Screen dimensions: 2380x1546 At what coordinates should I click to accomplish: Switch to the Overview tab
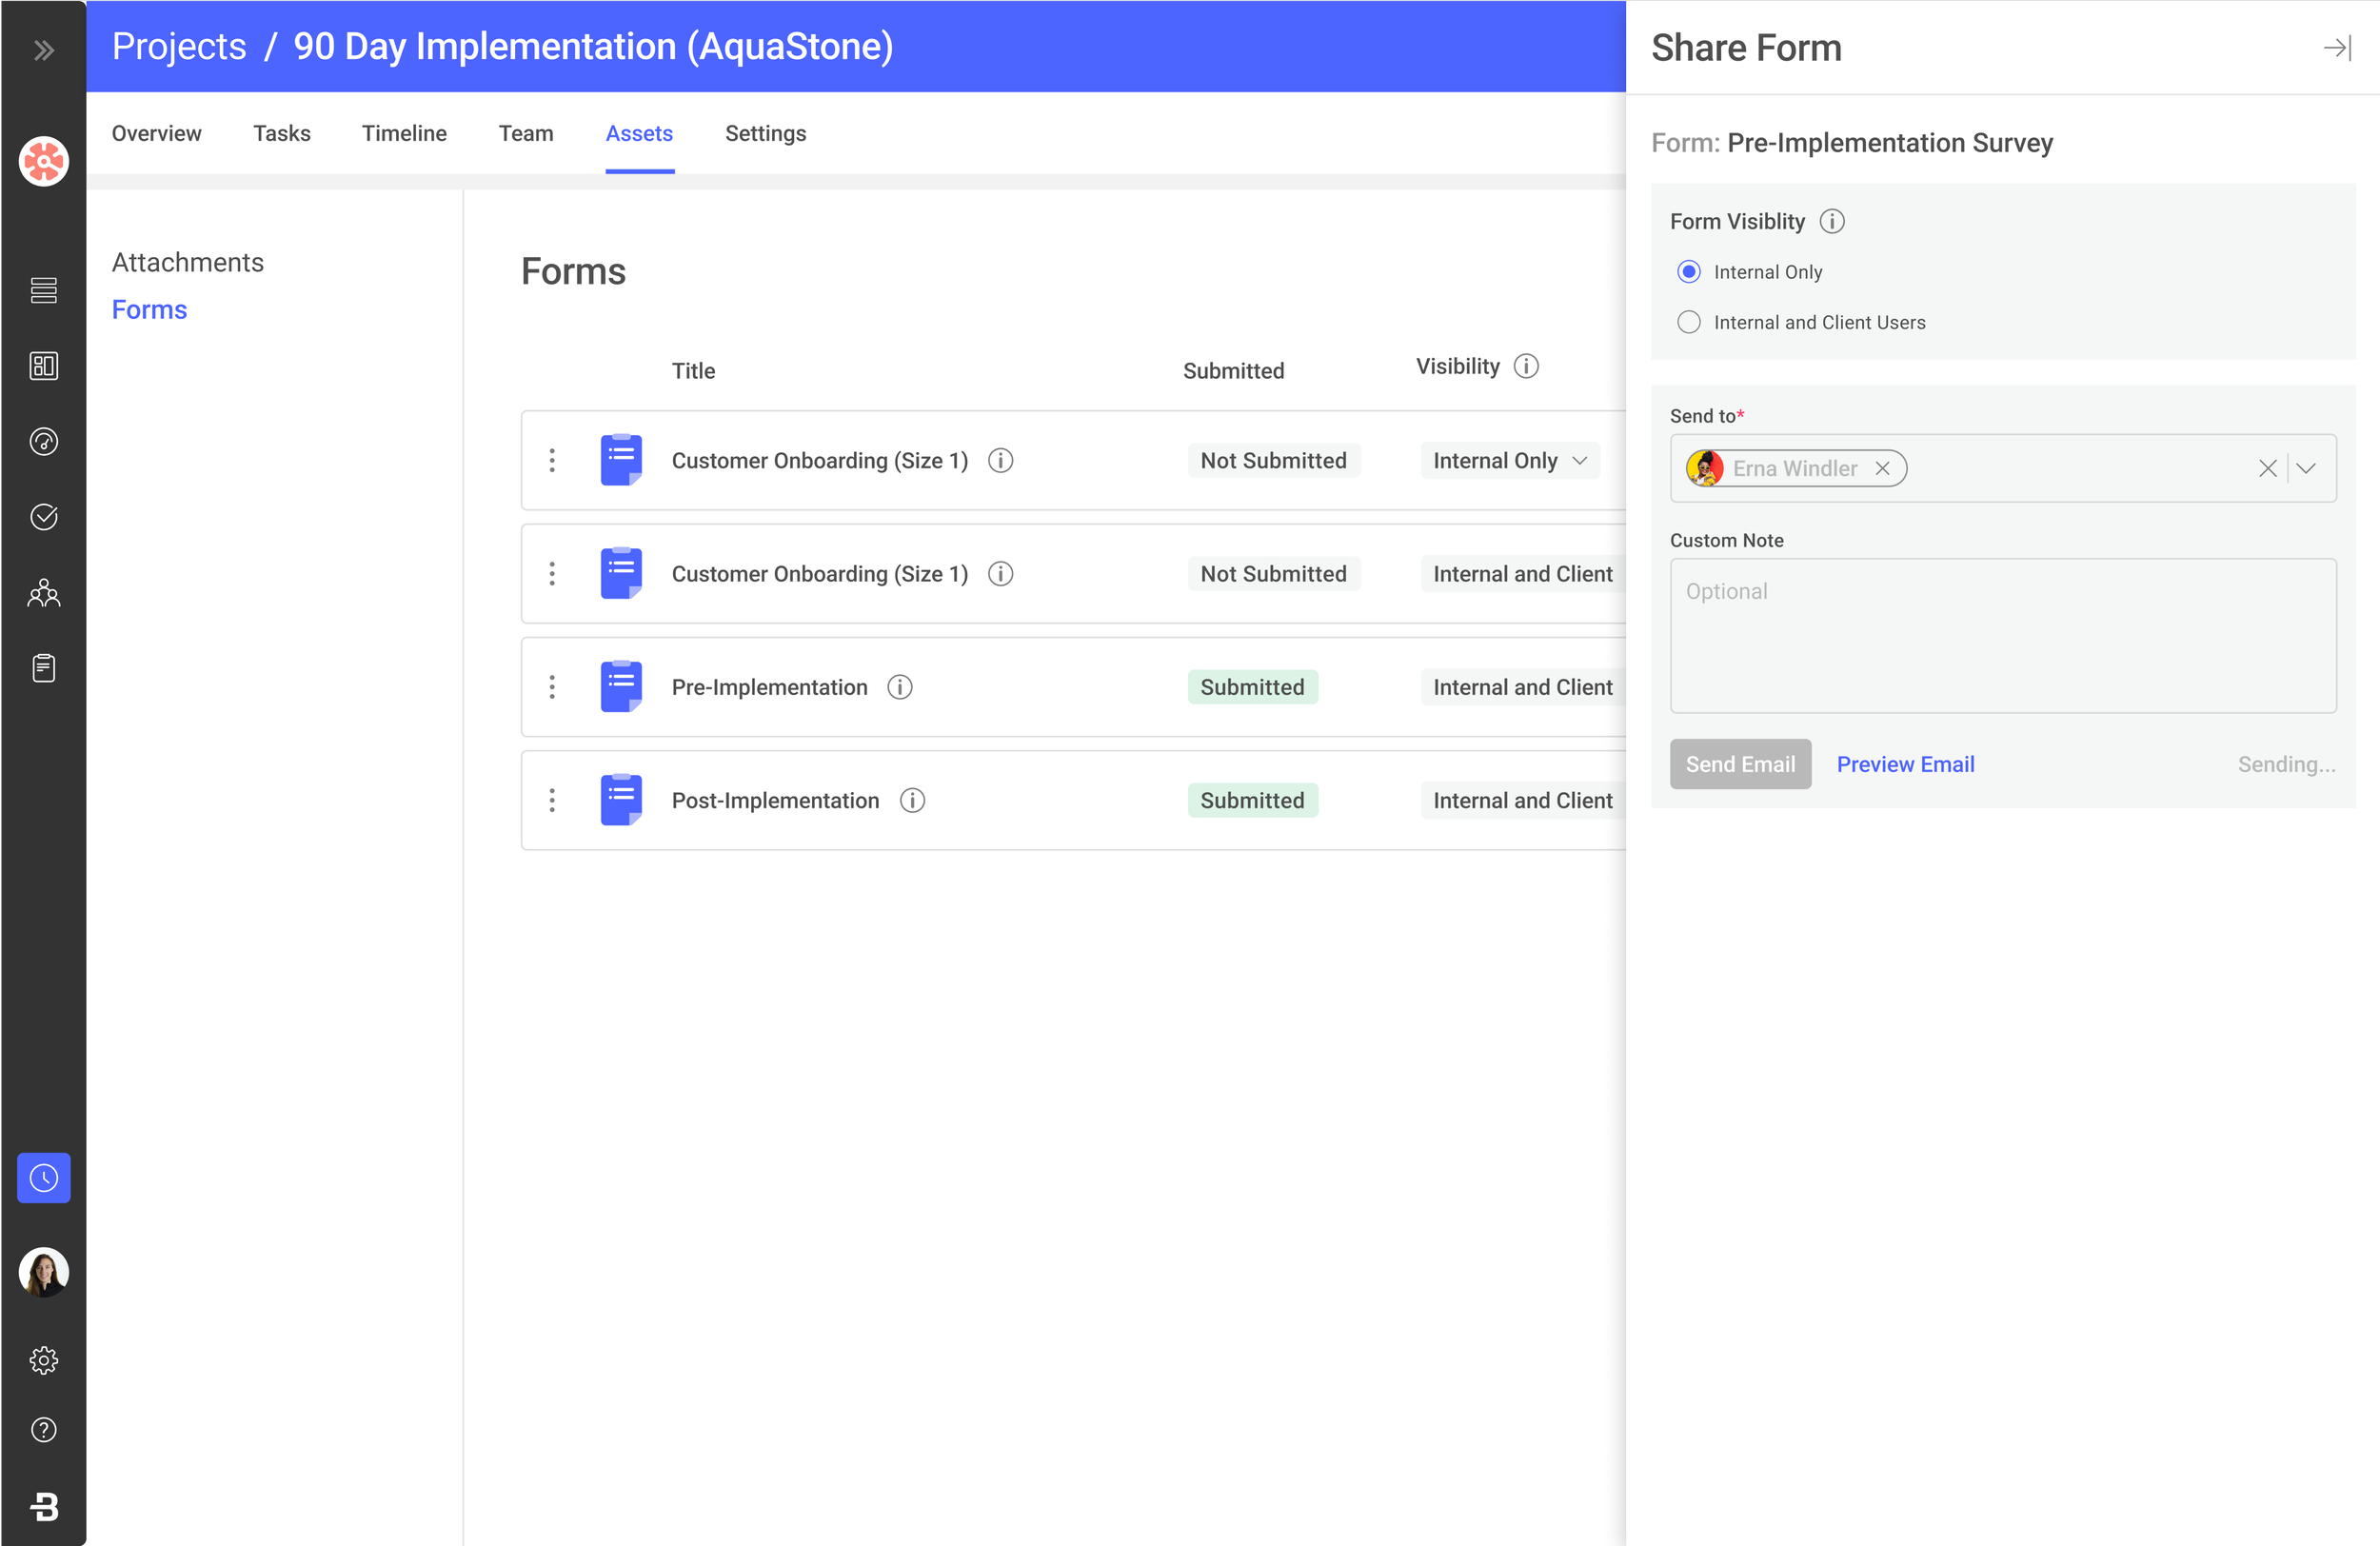(156, 133)
